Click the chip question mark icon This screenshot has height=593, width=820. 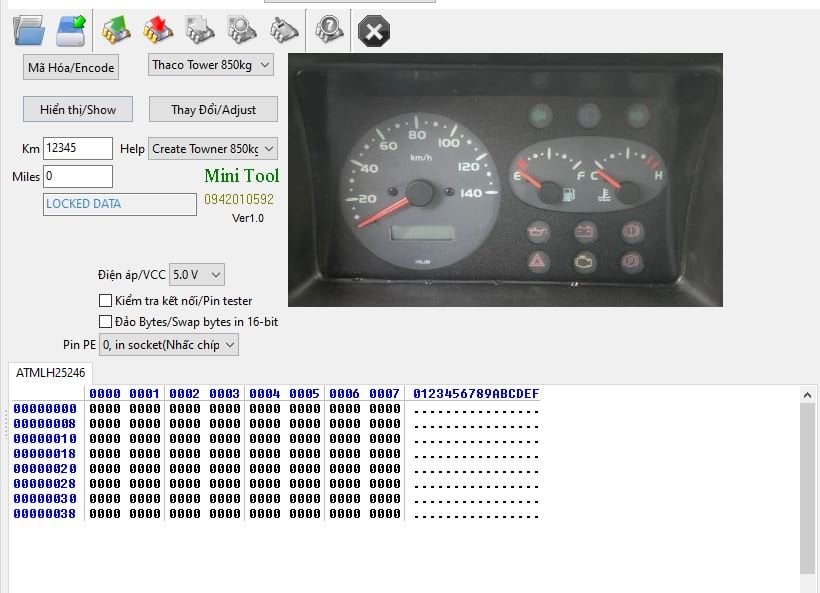[329, 29]
